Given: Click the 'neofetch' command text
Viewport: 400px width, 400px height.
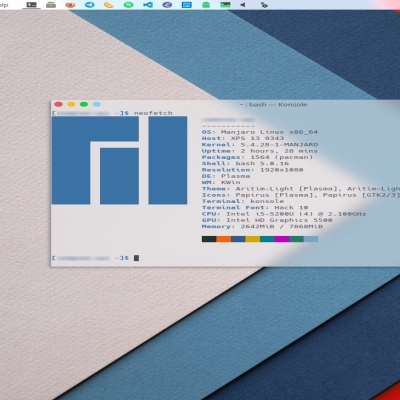Looking at the screenshot, I should (153, 113).
